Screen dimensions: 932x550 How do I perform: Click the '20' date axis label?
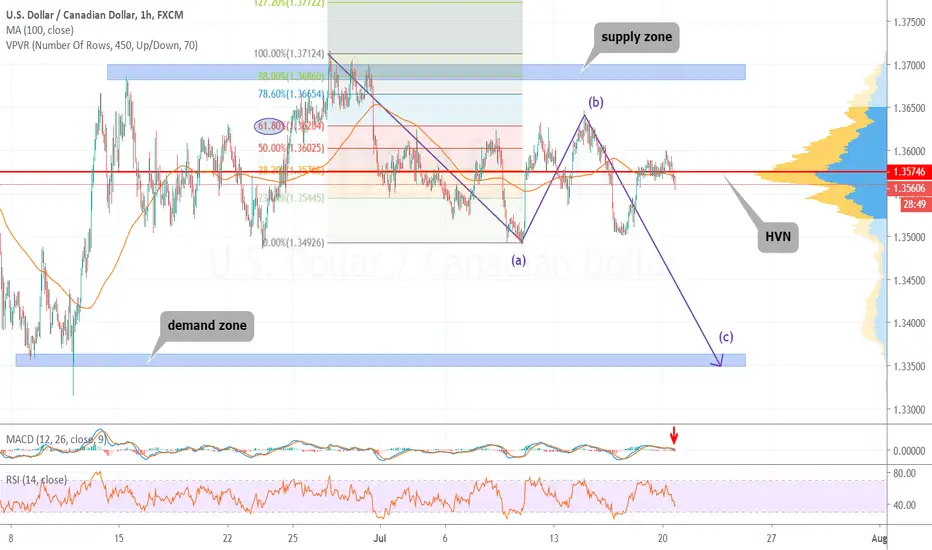tap(663, 539)
